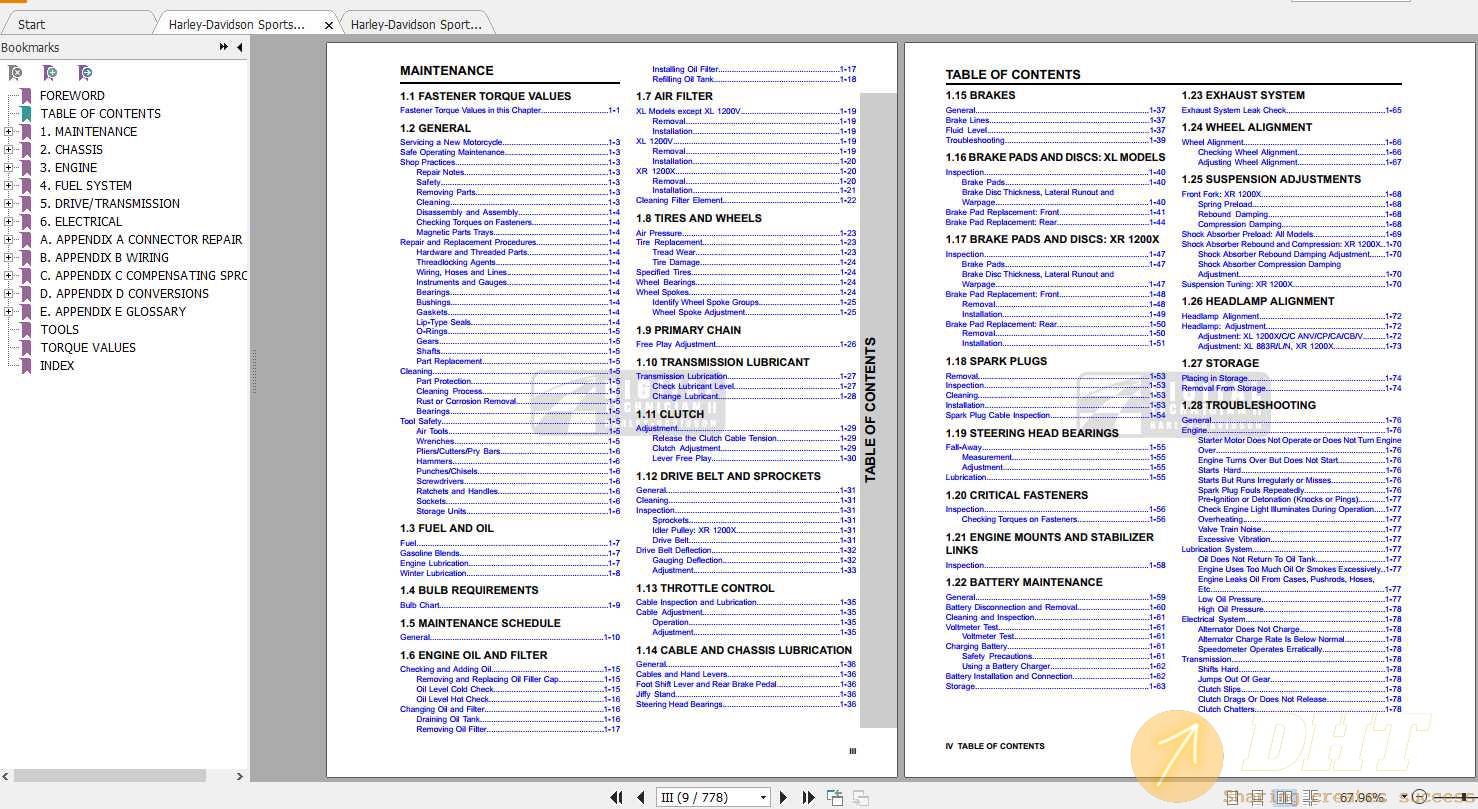This screenshot has height=809, width=1478.
Task: Open the Air Pressure link under Tires
Action: tap(746, 233)
